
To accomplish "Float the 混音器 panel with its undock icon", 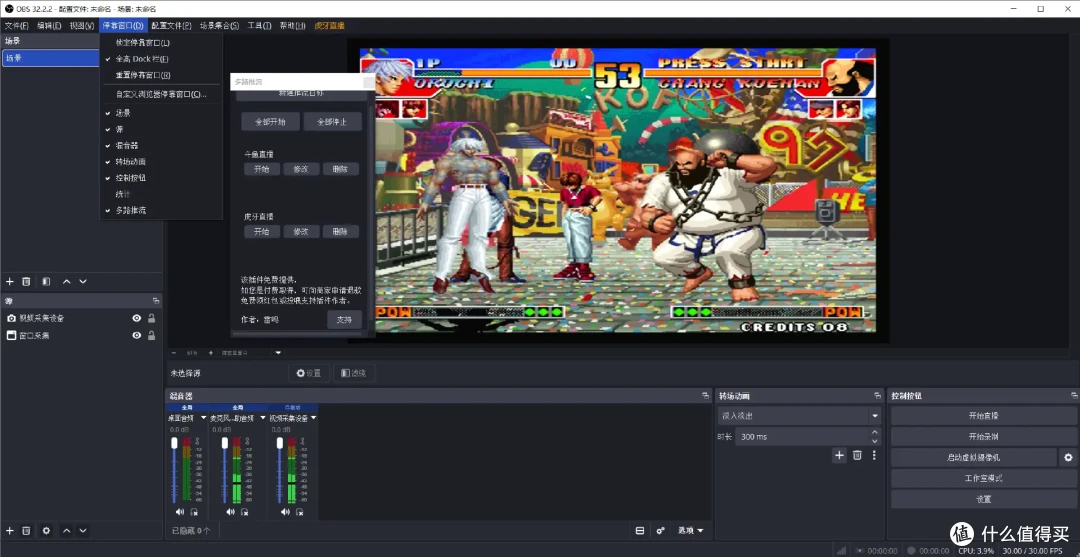I will (x=705, y=396).
